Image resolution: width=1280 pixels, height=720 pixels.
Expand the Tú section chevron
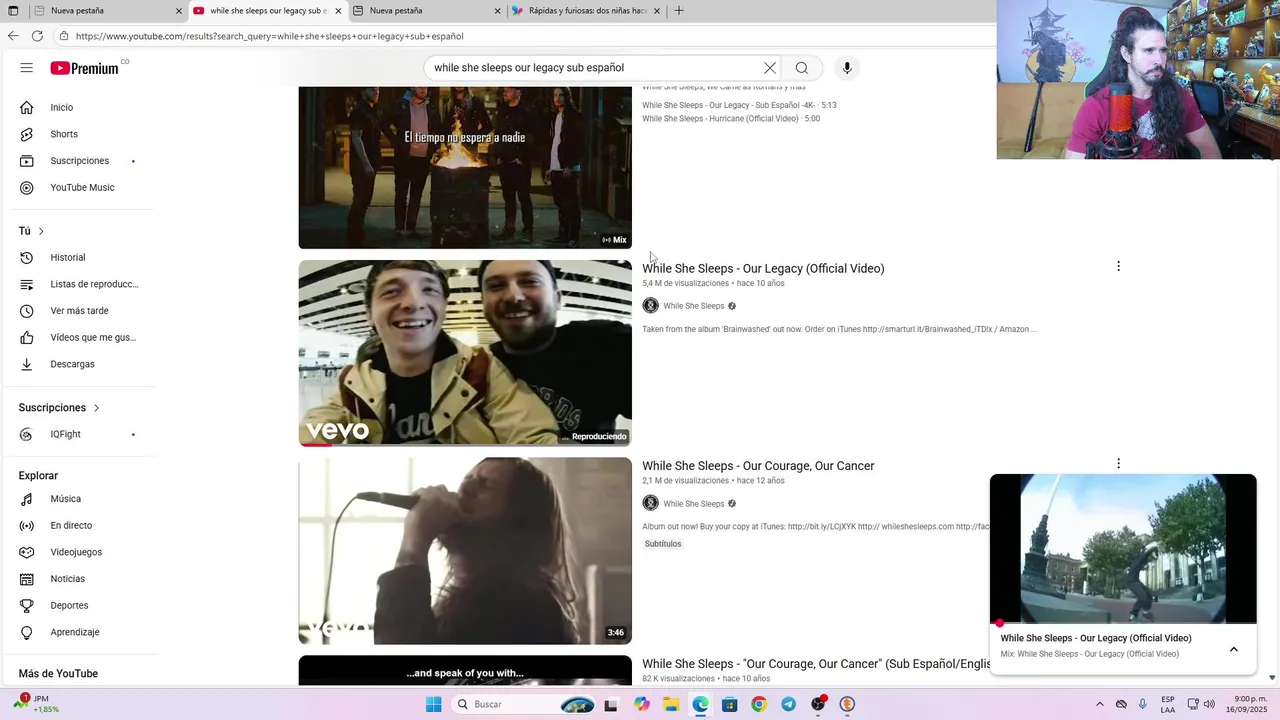tap(41, 231)
